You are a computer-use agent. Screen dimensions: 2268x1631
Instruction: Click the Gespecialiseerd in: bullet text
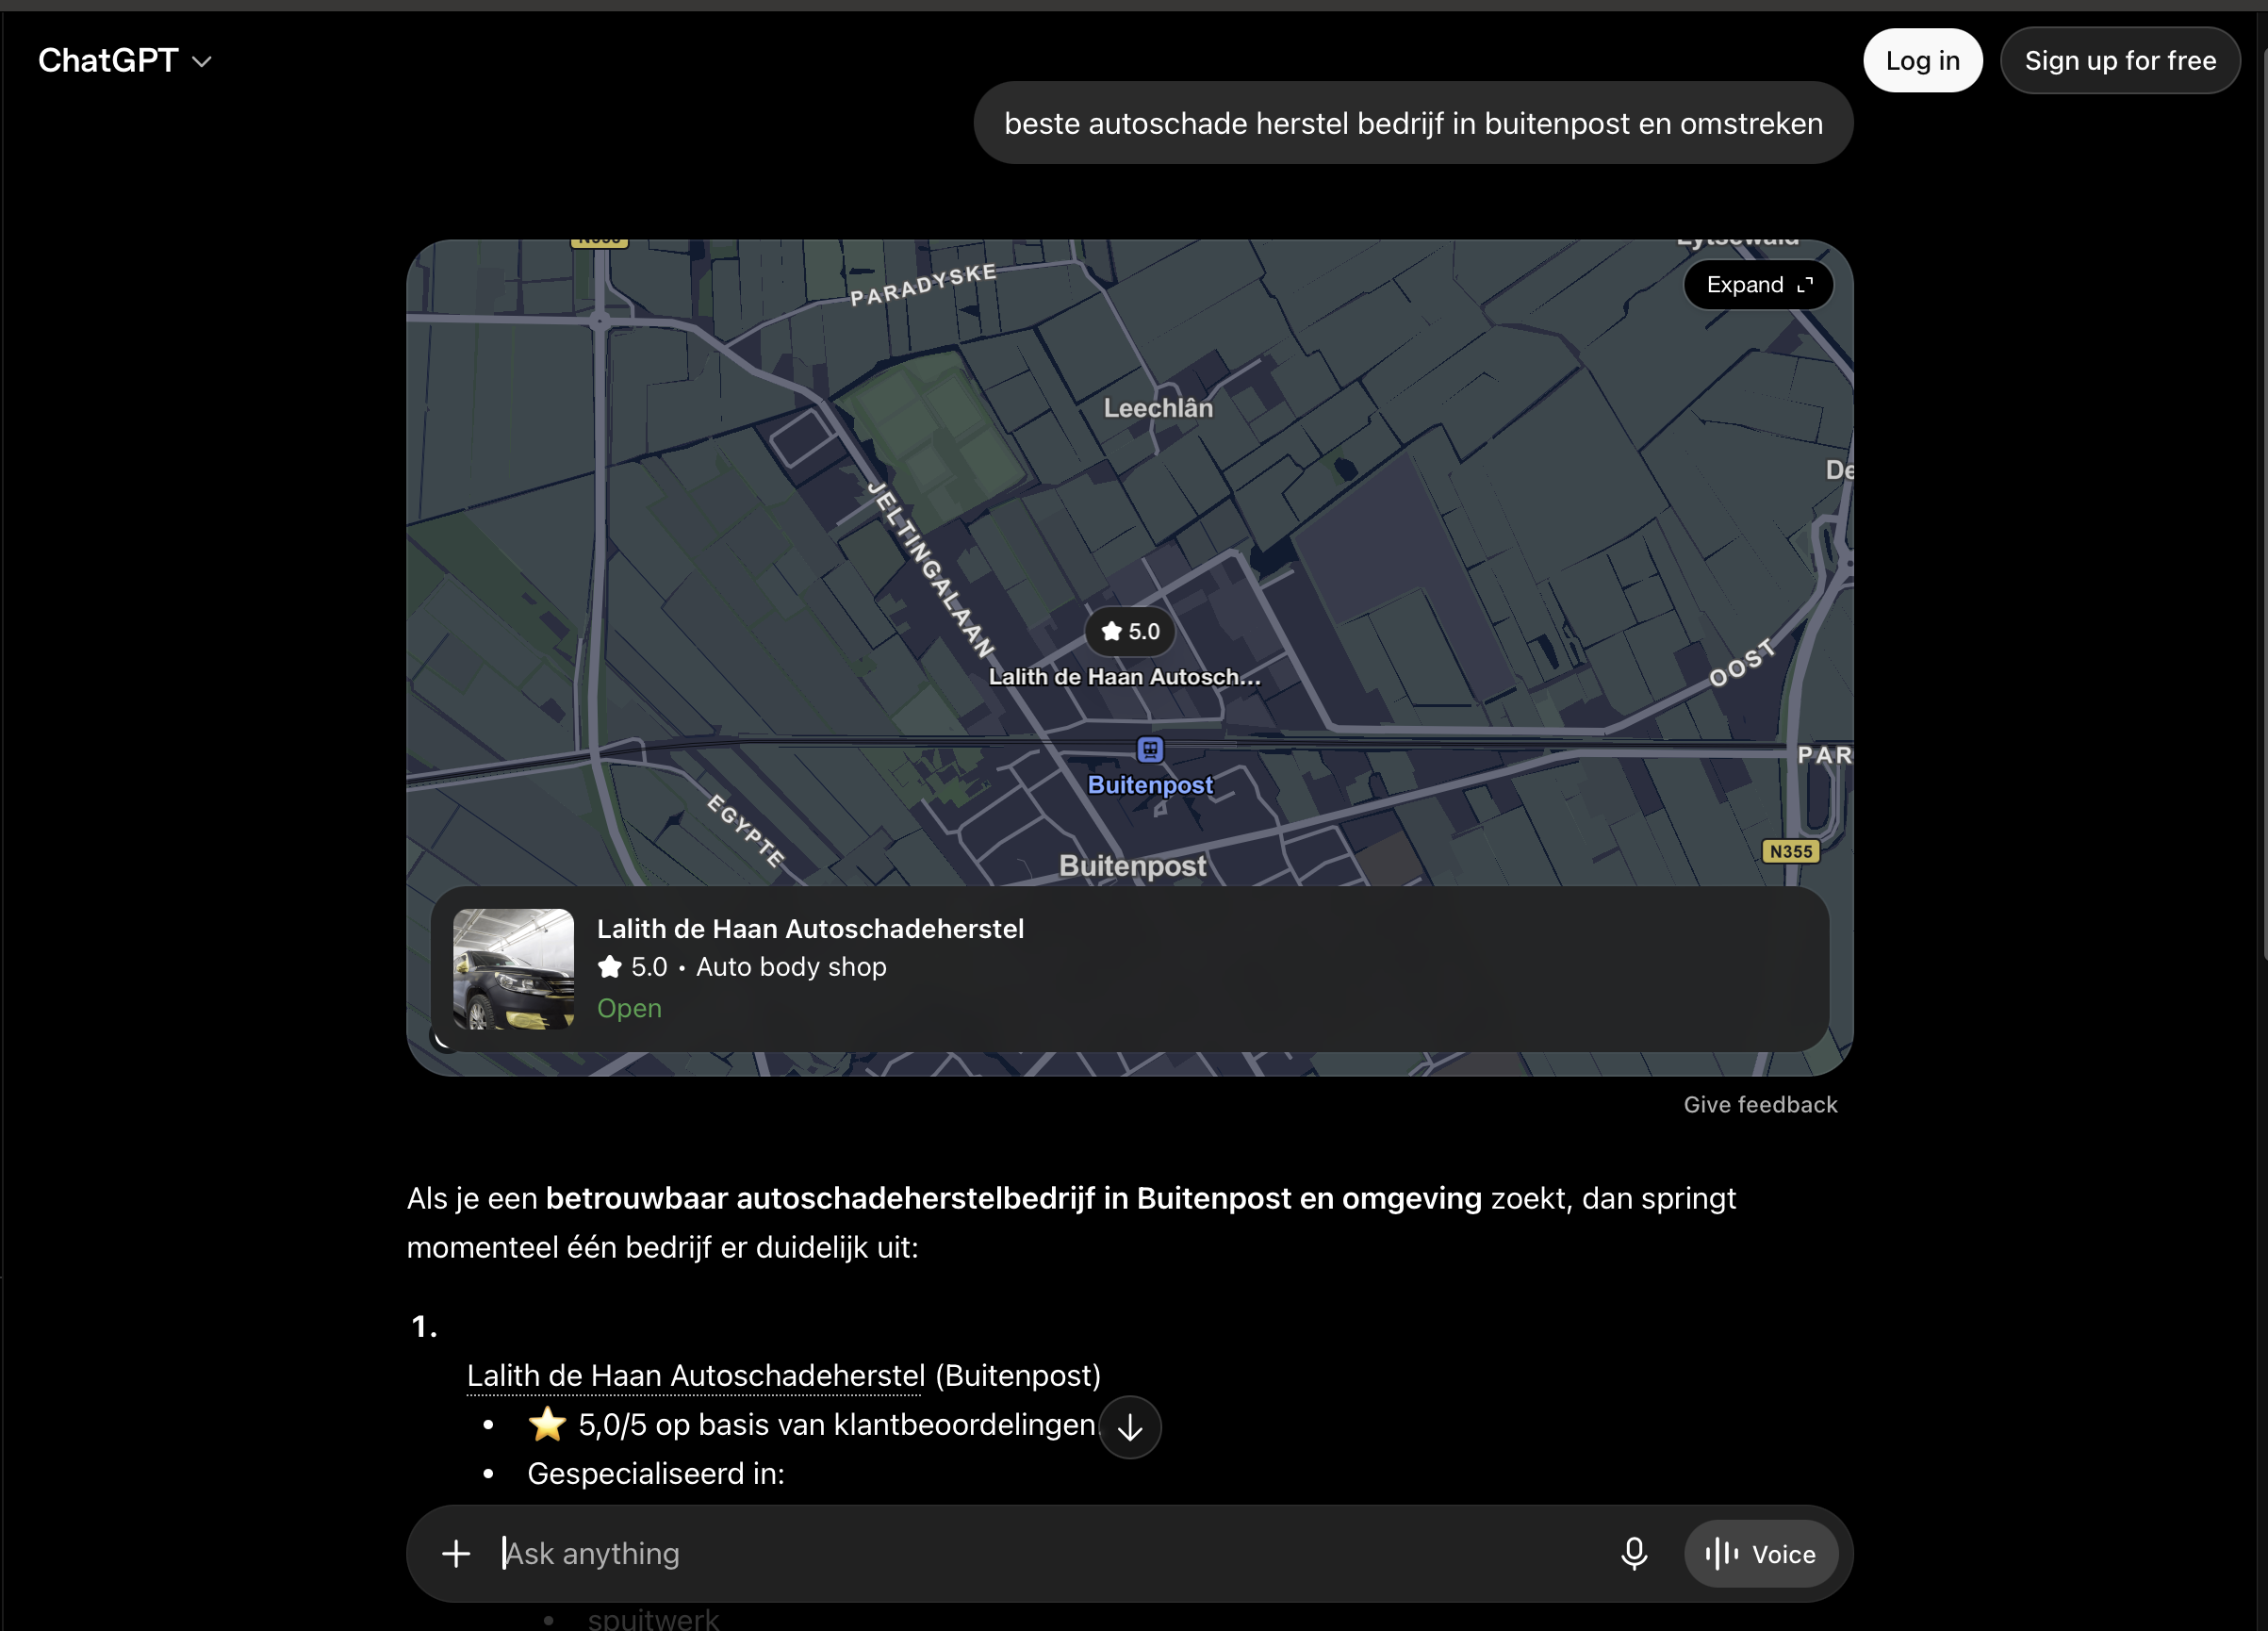656,1474
